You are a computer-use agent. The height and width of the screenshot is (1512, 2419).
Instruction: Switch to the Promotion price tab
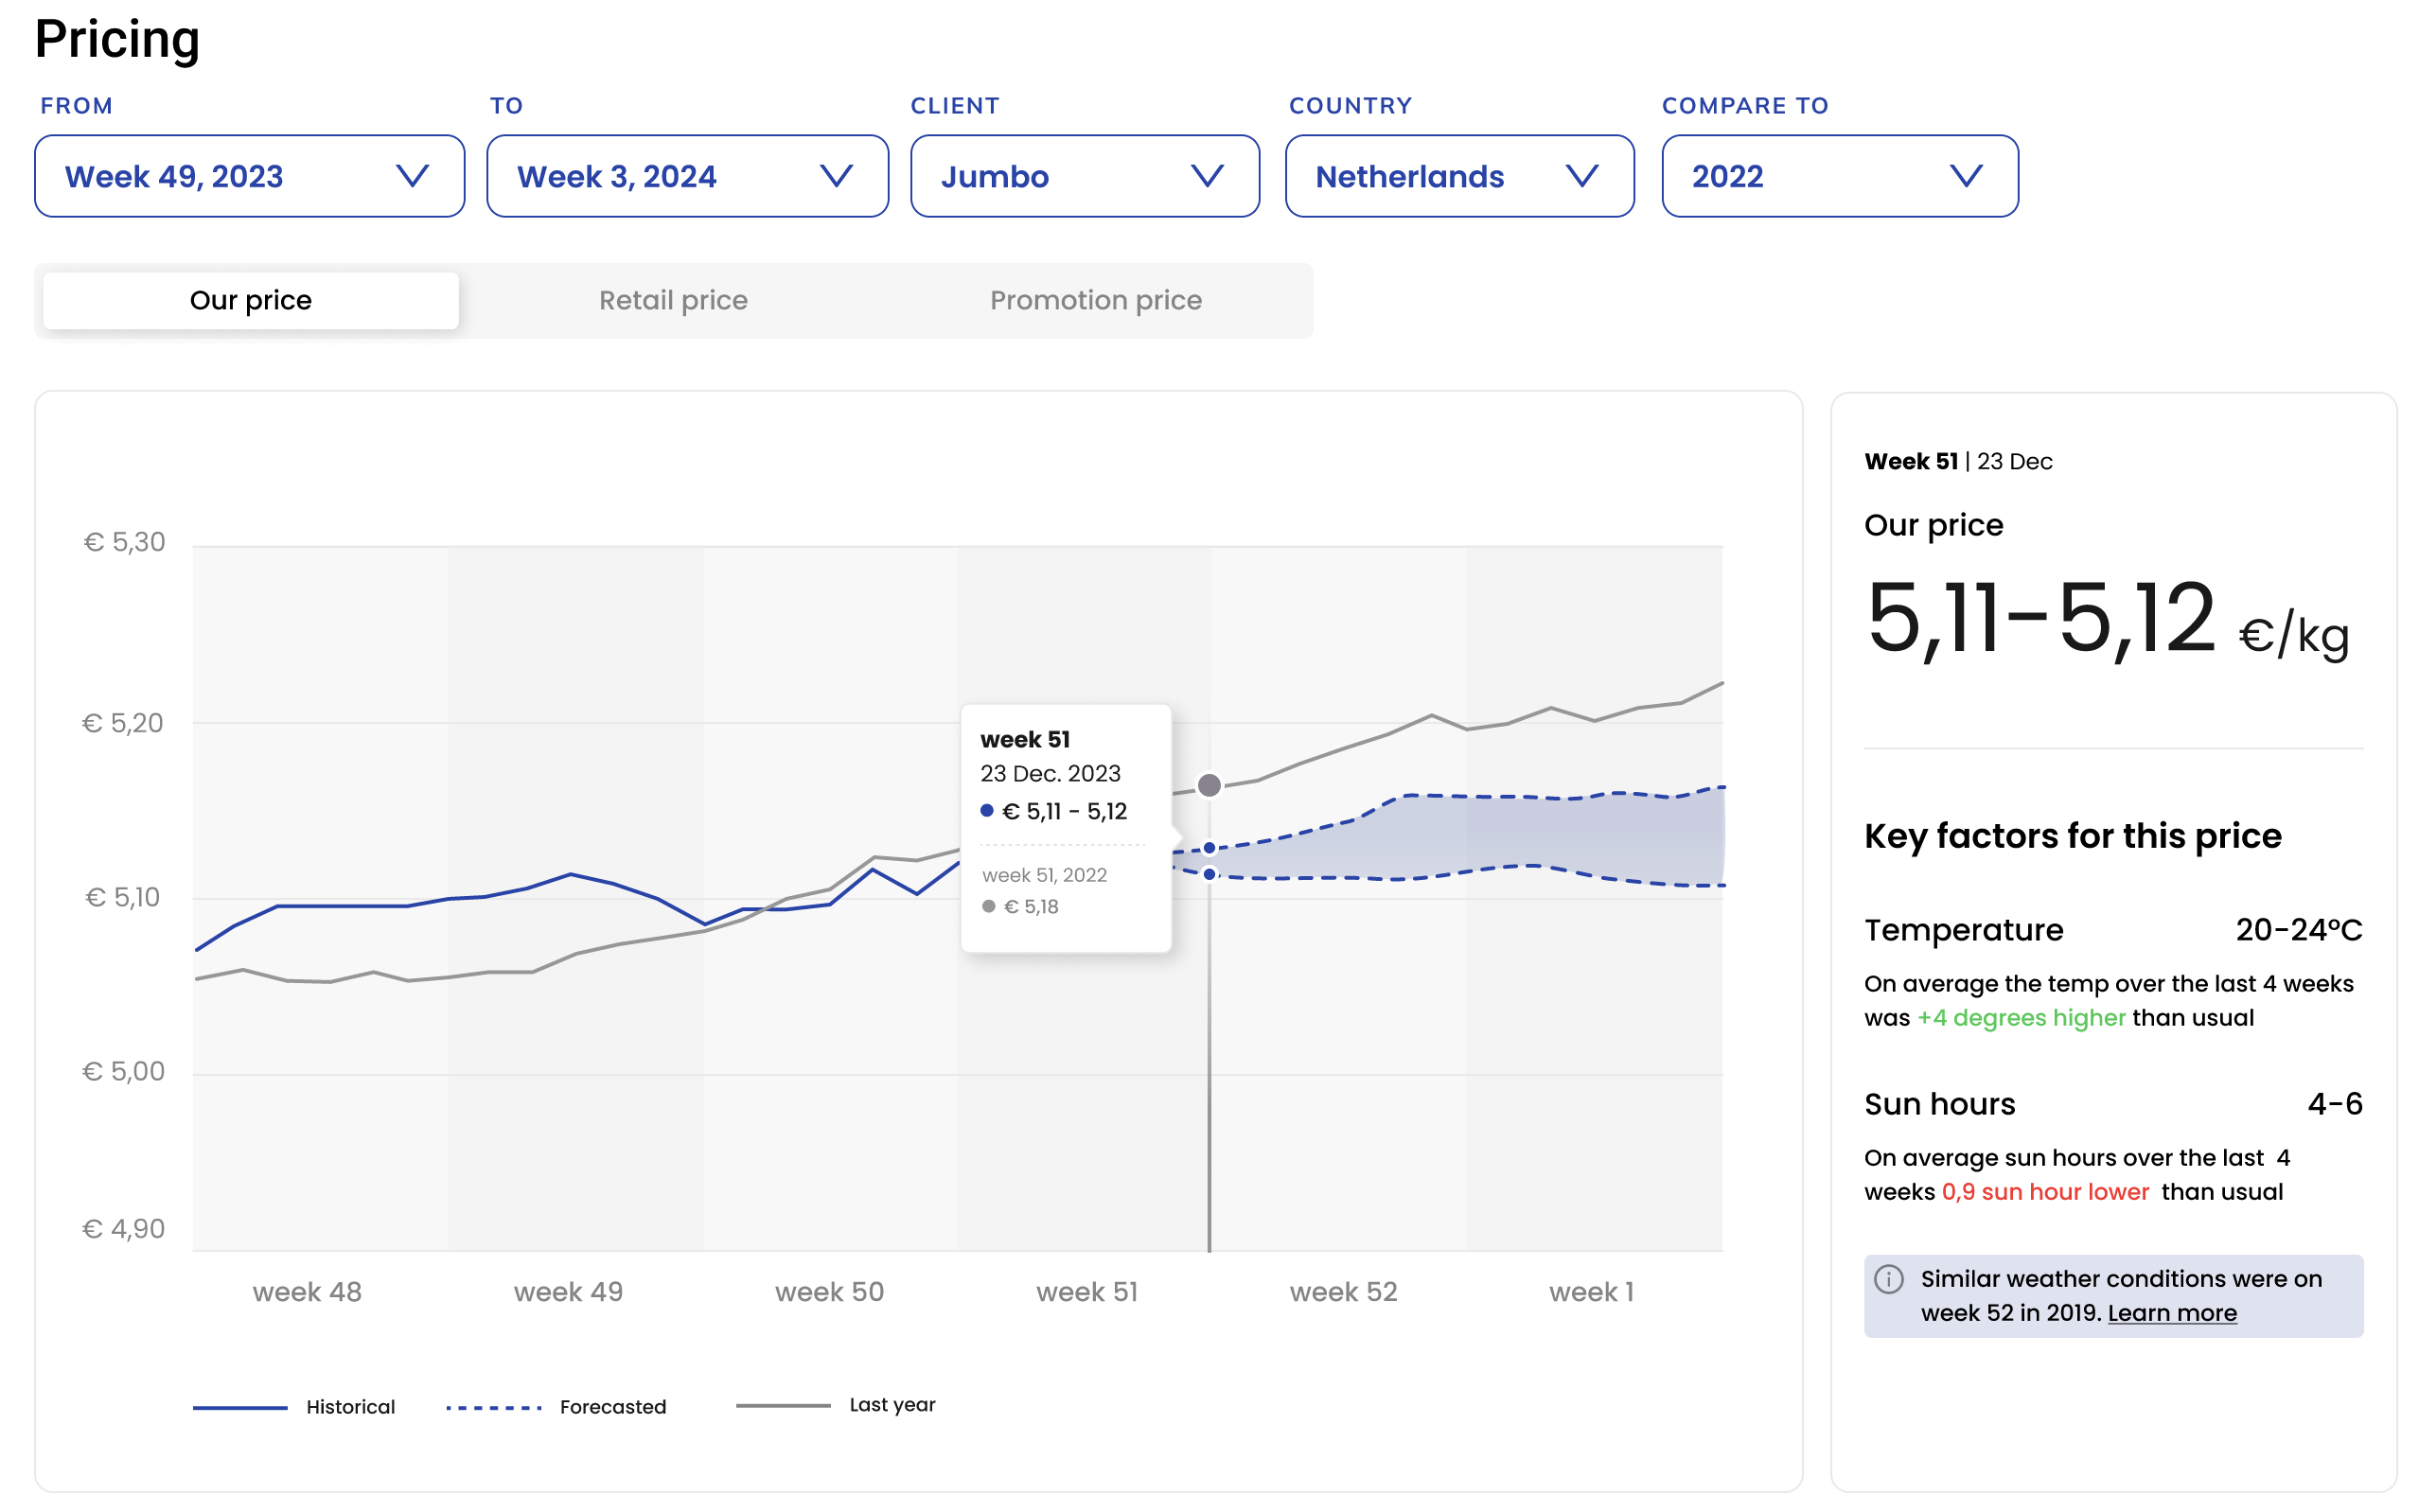(x=1096, y=300)
